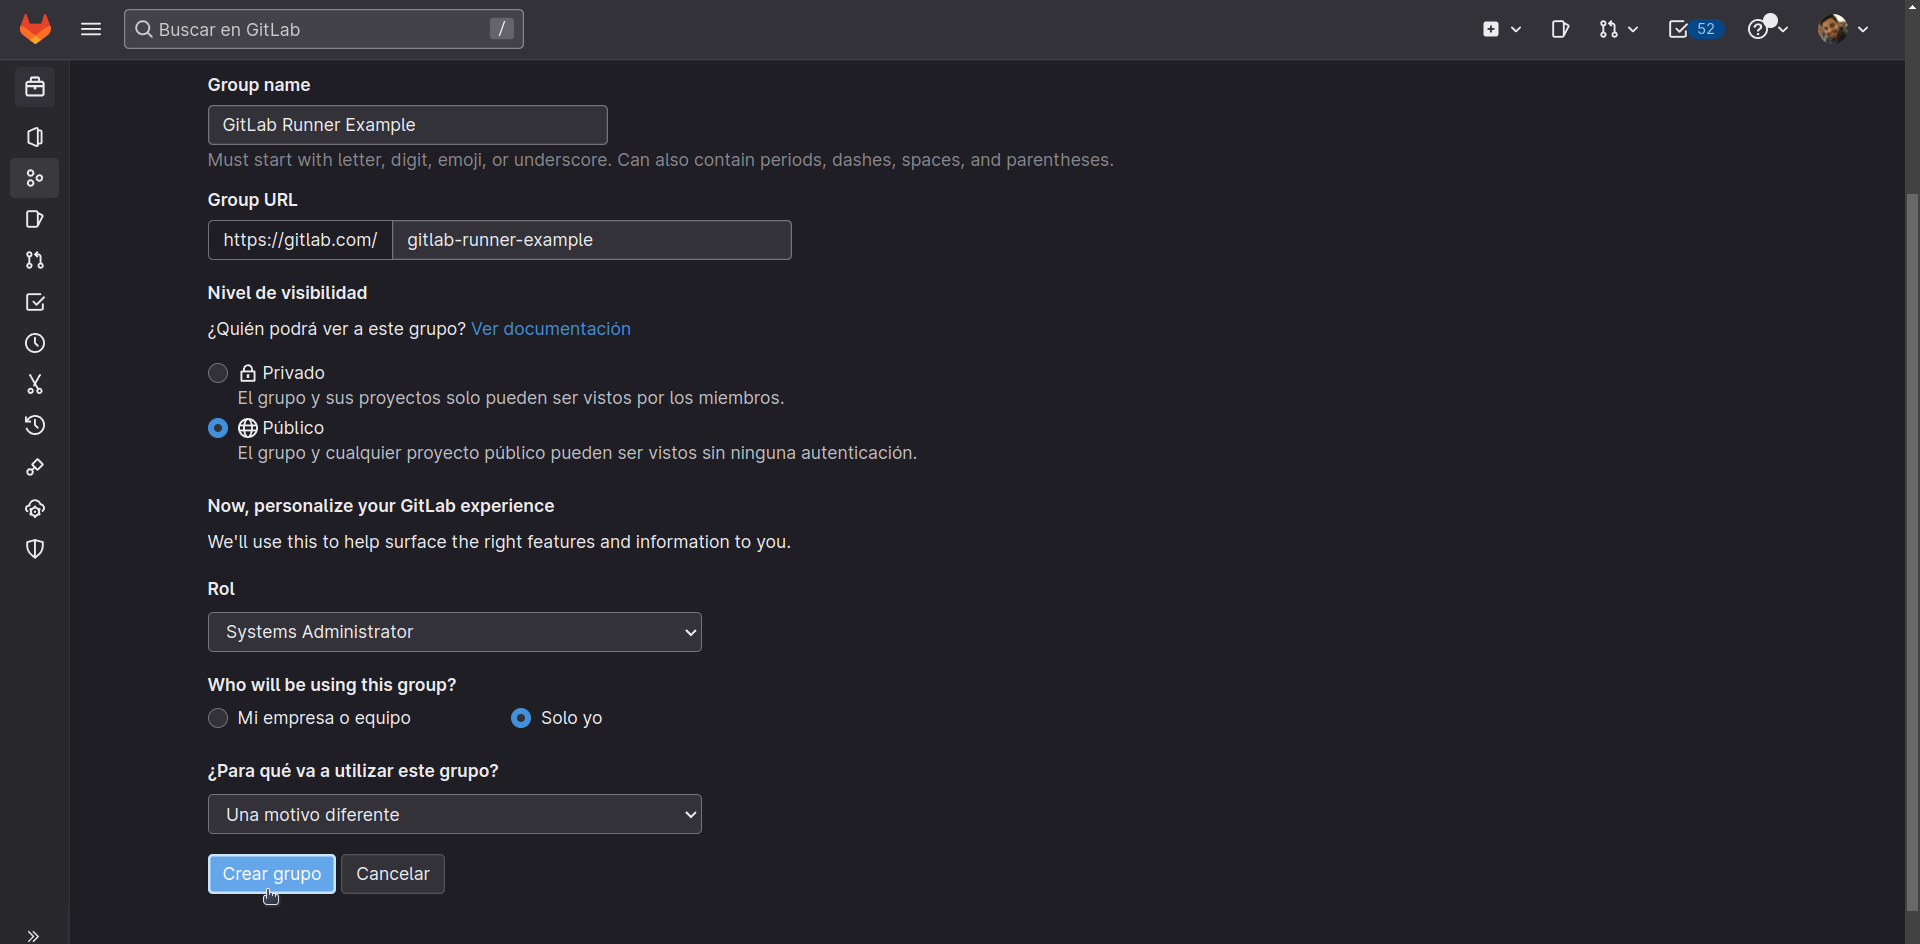Open To-Do list with 52 items
Screen dimensions: 1920x944
1695,29
